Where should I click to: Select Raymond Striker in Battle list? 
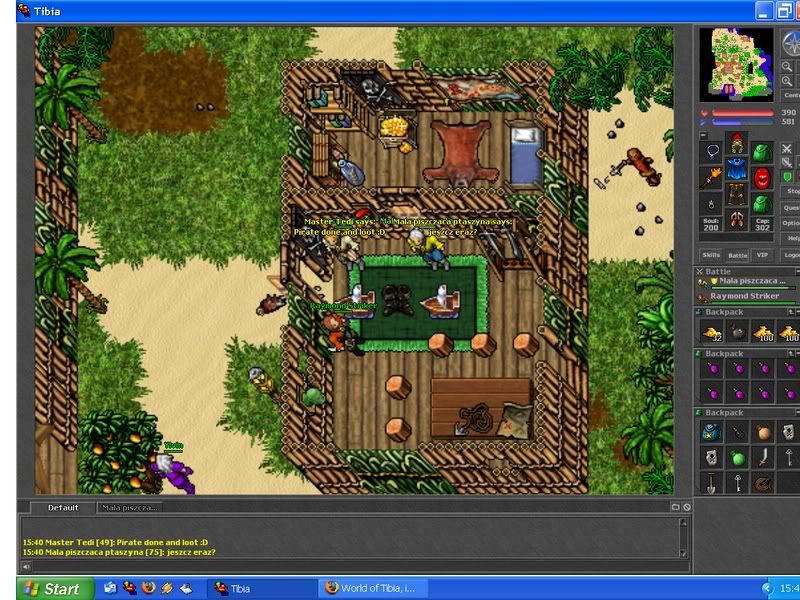(x=747, y=296)
